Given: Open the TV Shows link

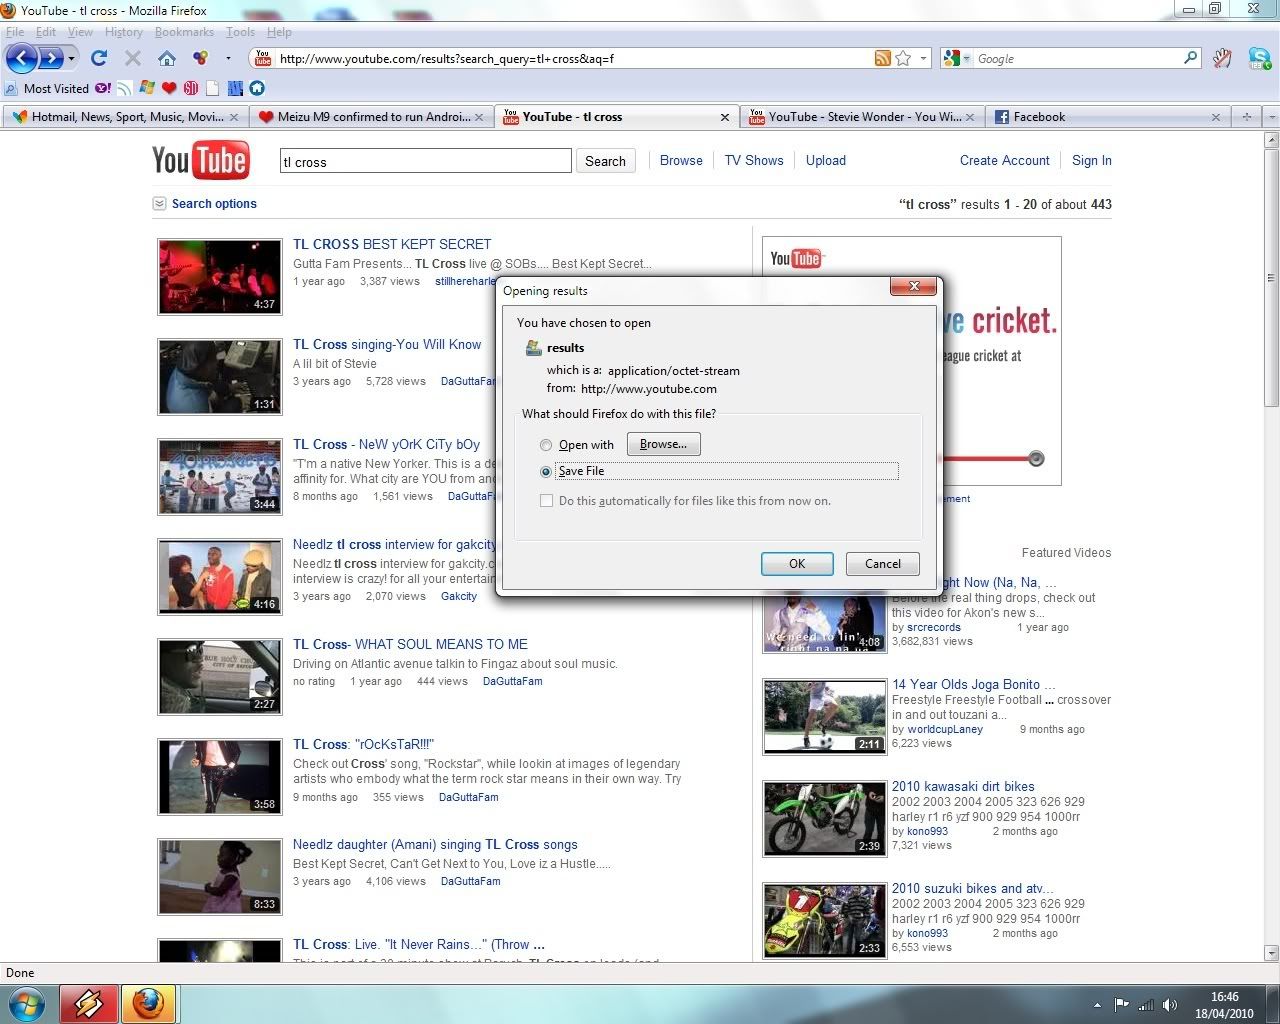Looking at the screenshot, I should [x=754, y=160].
